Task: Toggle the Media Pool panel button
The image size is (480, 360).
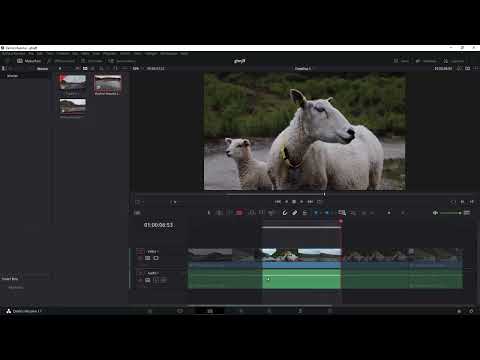Action: 29,61
